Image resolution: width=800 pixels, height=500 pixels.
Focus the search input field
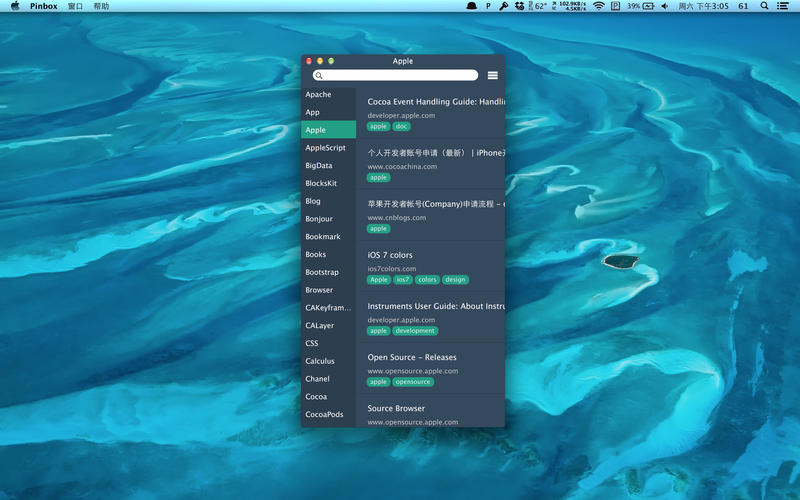[x=400, y=75]
